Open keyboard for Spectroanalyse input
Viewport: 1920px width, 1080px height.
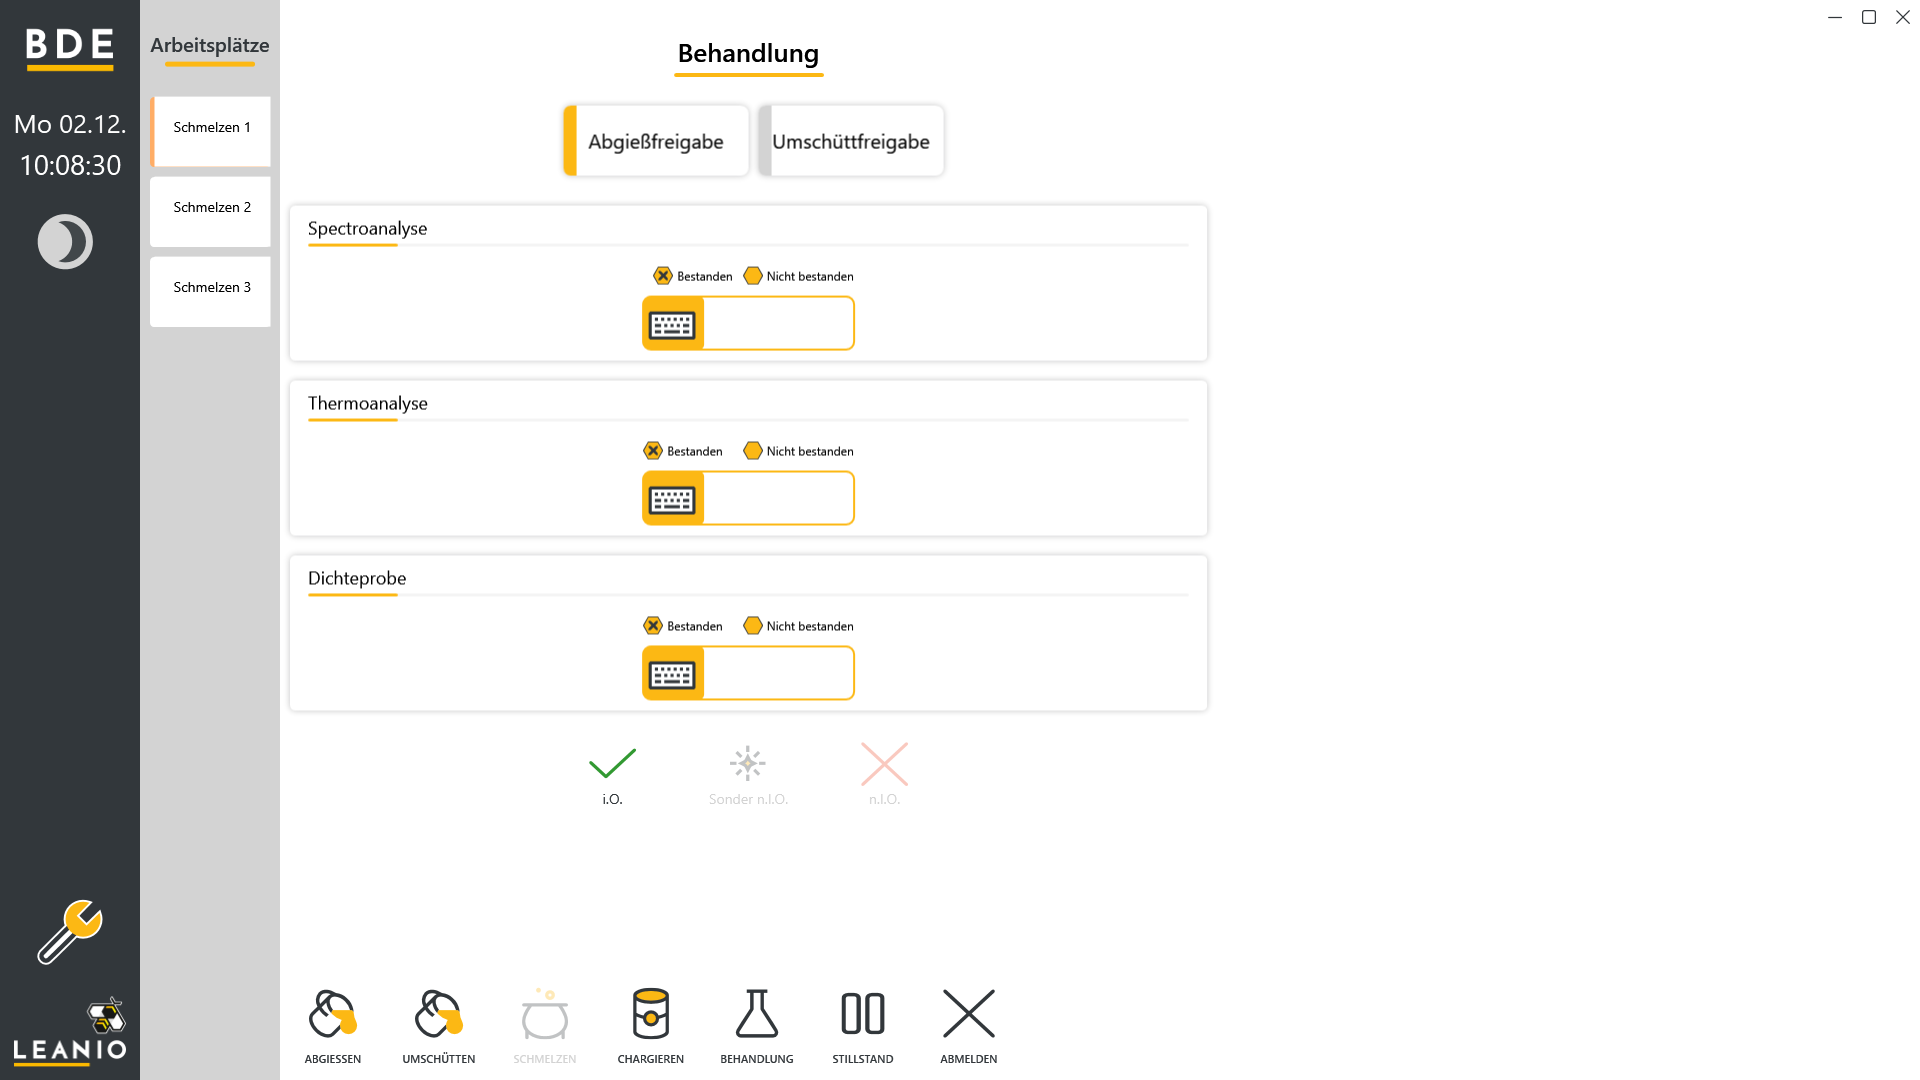pyautogui.click(x=673, y=324)
